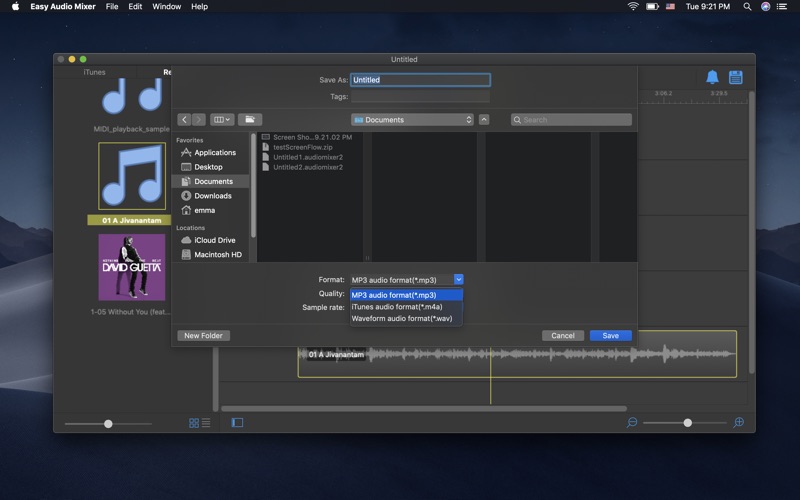Choose MP3 audio format(*.mp3) option
This screenshot has width=800, height=500.
[407, 295]
